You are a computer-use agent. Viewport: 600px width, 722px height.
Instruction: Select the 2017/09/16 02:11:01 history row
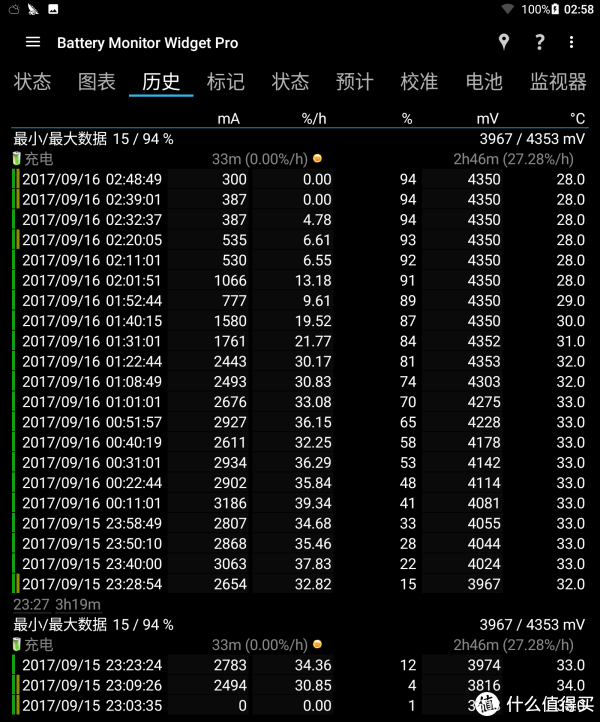(x=299, y=260)
